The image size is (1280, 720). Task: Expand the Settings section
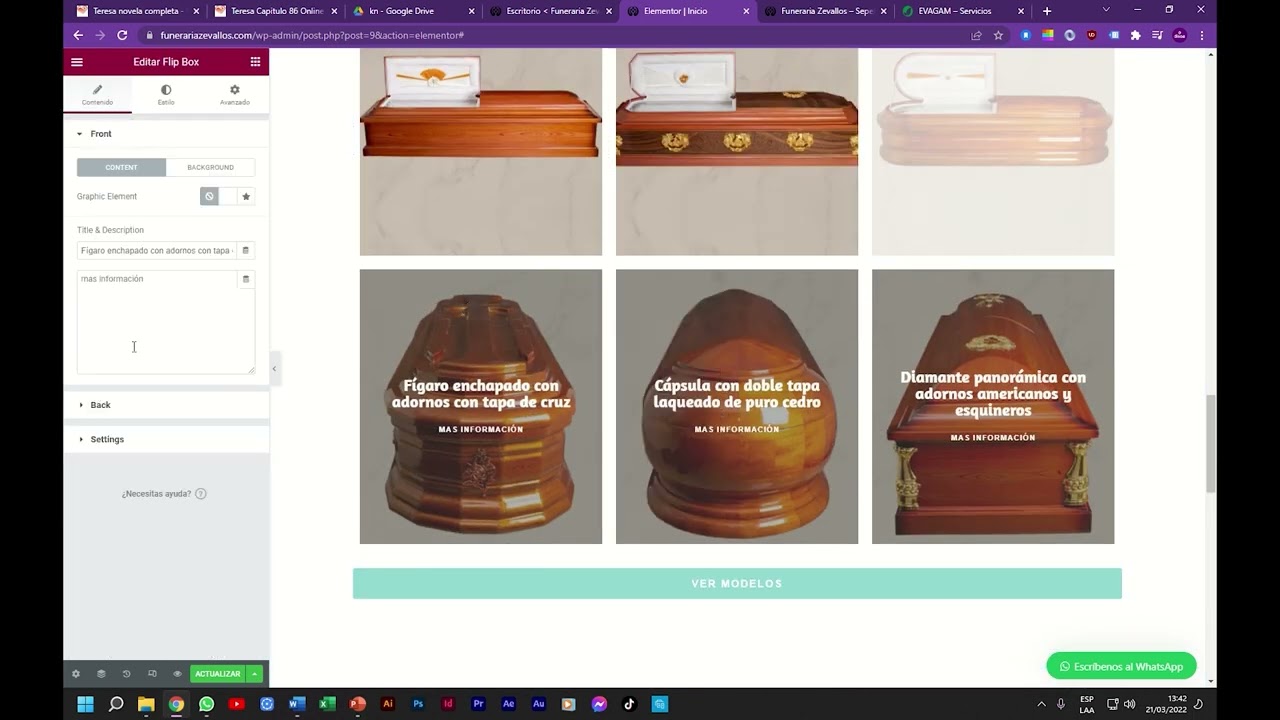point(166,439)
